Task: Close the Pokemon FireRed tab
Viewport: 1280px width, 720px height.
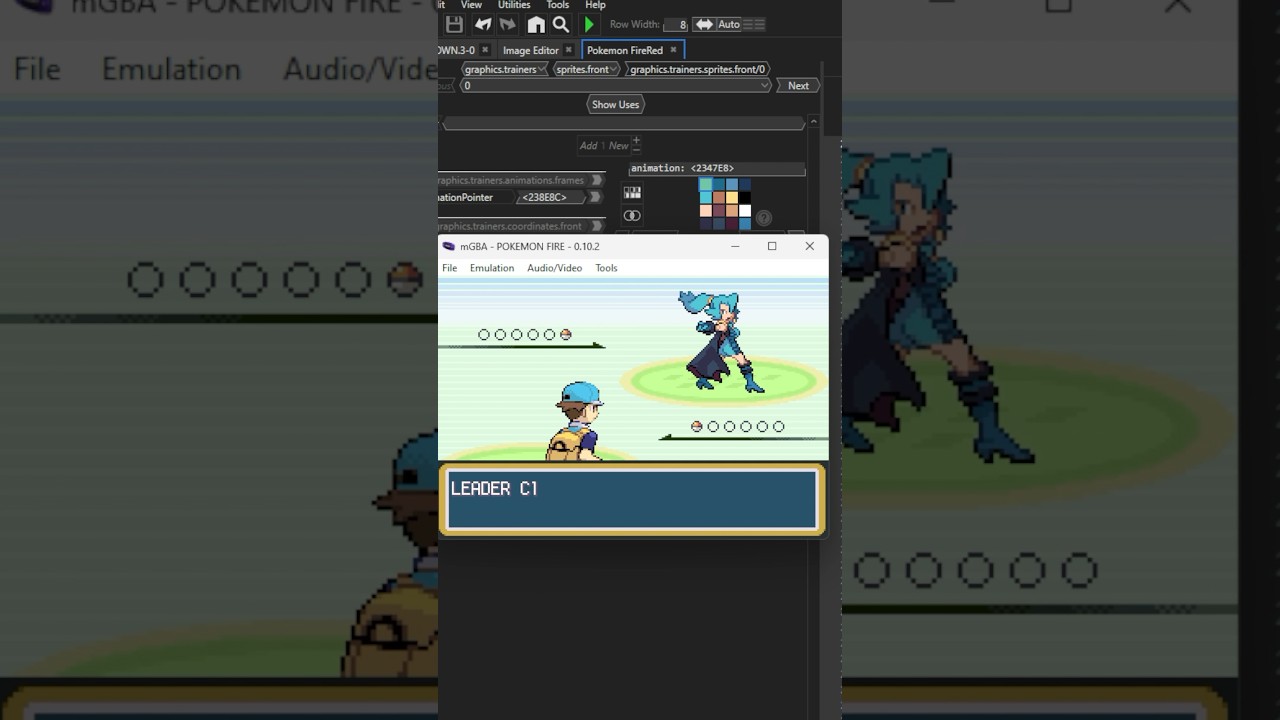Action: (x=673, y=50)
